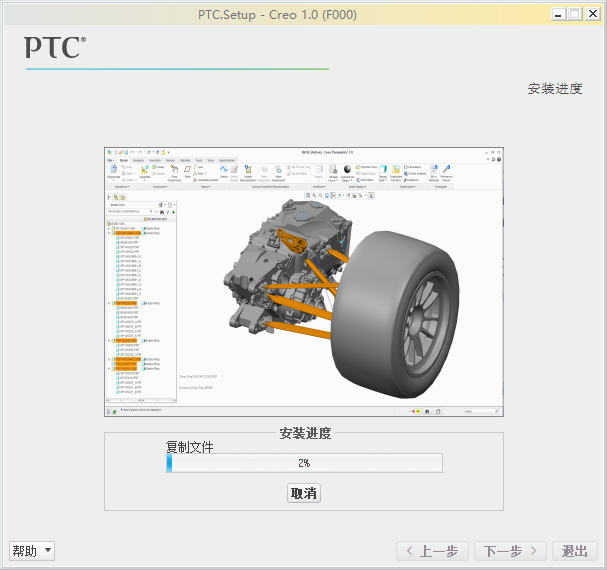The image size is (607, 570).
Task: Select the Model tab in the preview ribbon
Action: [124, 160]
